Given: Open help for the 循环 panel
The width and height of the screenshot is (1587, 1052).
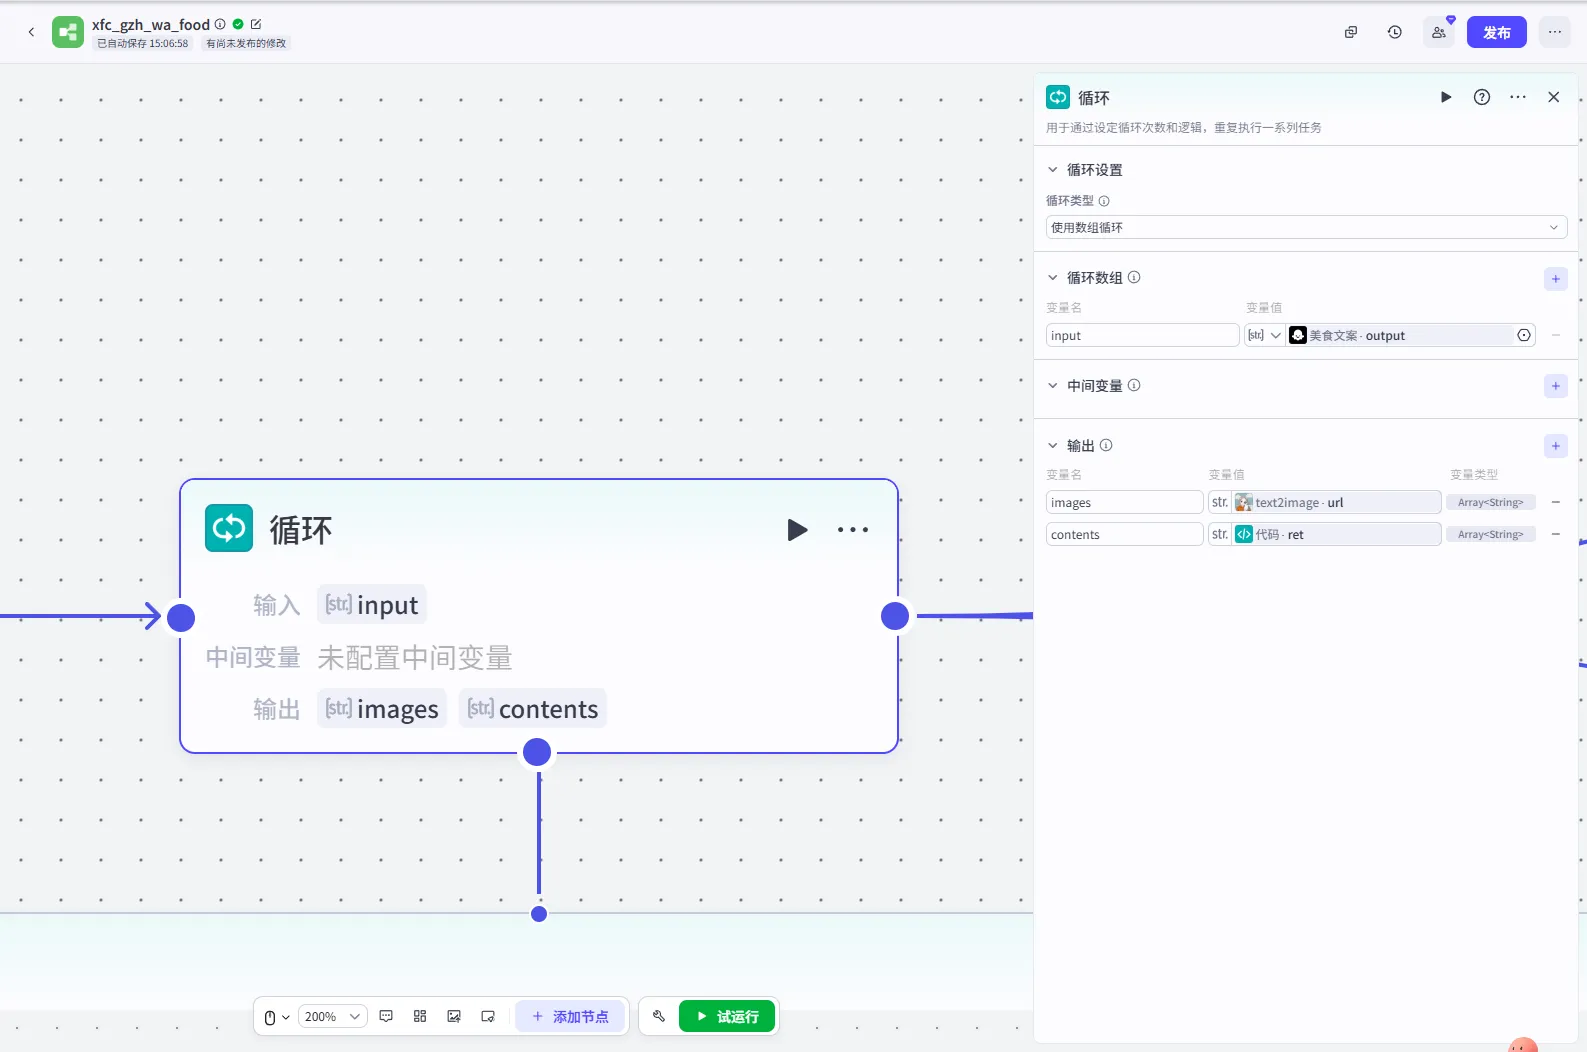Looking at the screenshot, I should click(x=1482, y=97).
